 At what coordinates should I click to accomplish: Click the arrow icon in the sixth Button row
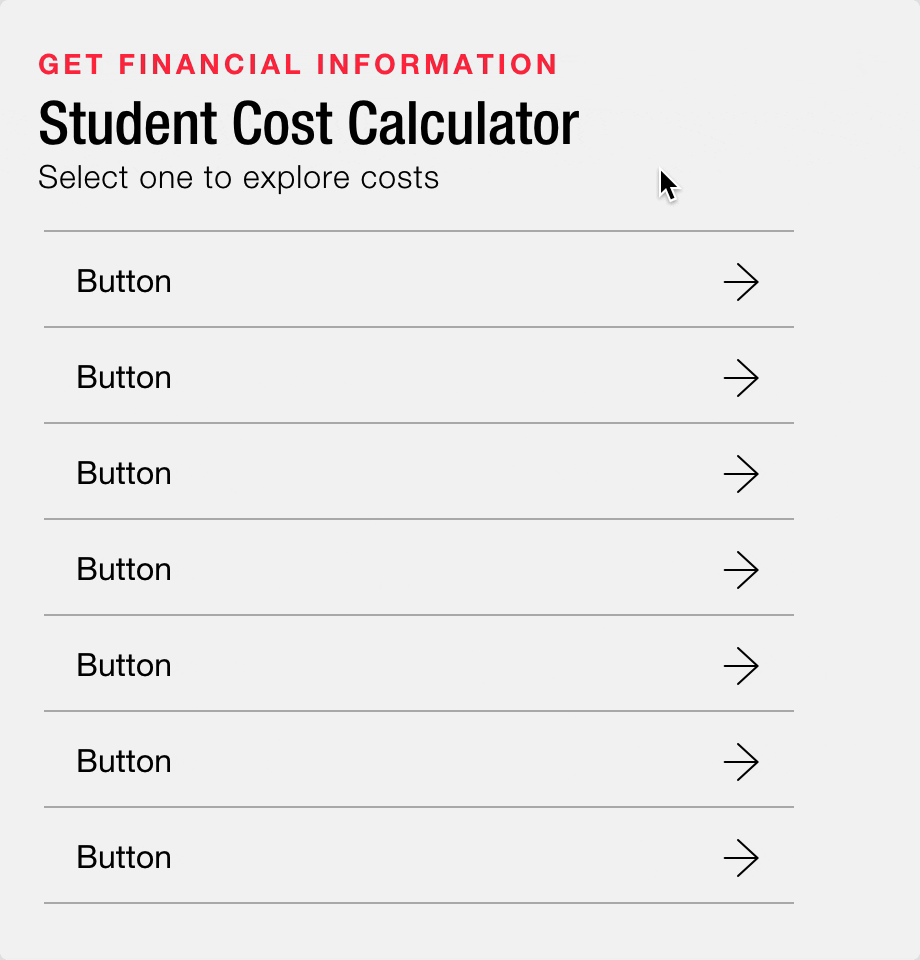point(741,762)
